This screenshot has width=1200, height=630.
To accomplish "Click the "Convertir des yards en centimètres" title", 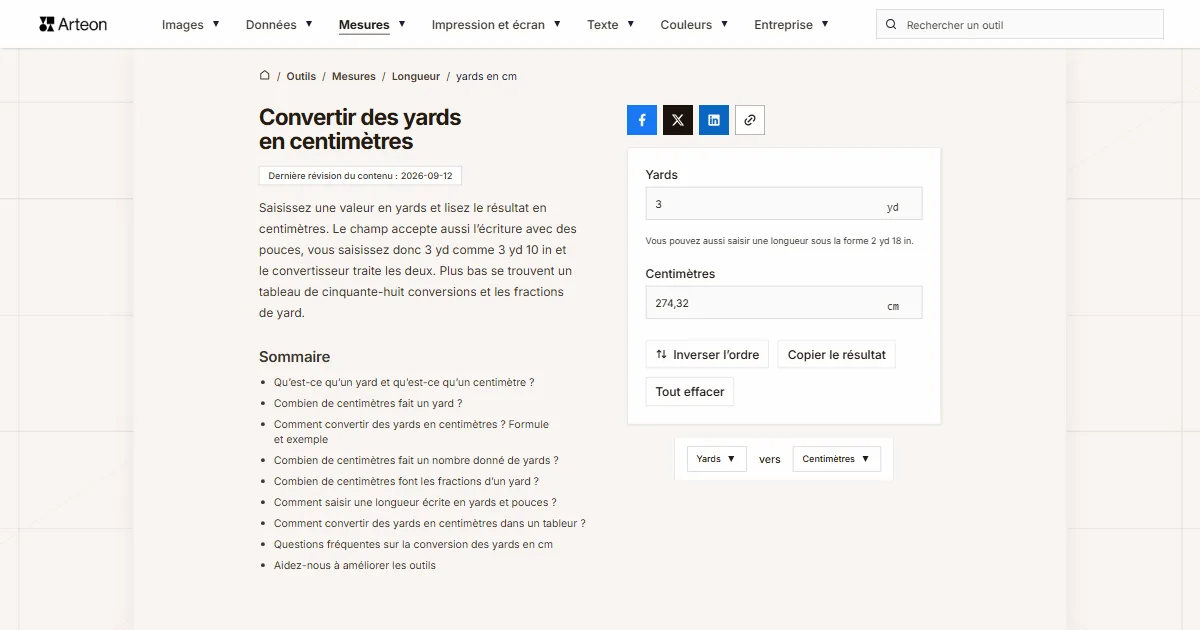I will 360,129.
